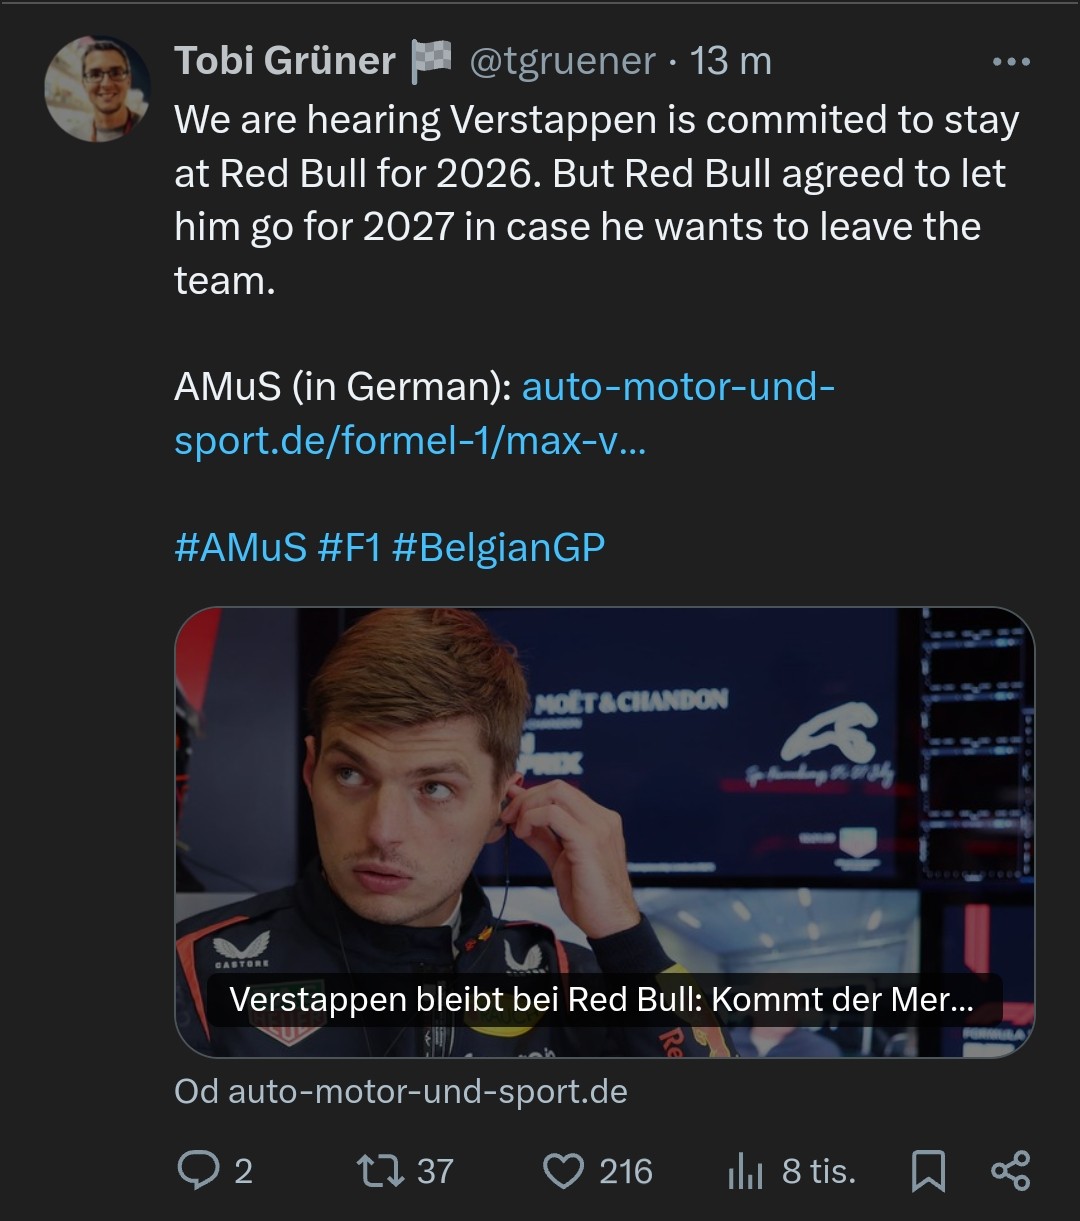Click the repost arrows icon

379,1171
